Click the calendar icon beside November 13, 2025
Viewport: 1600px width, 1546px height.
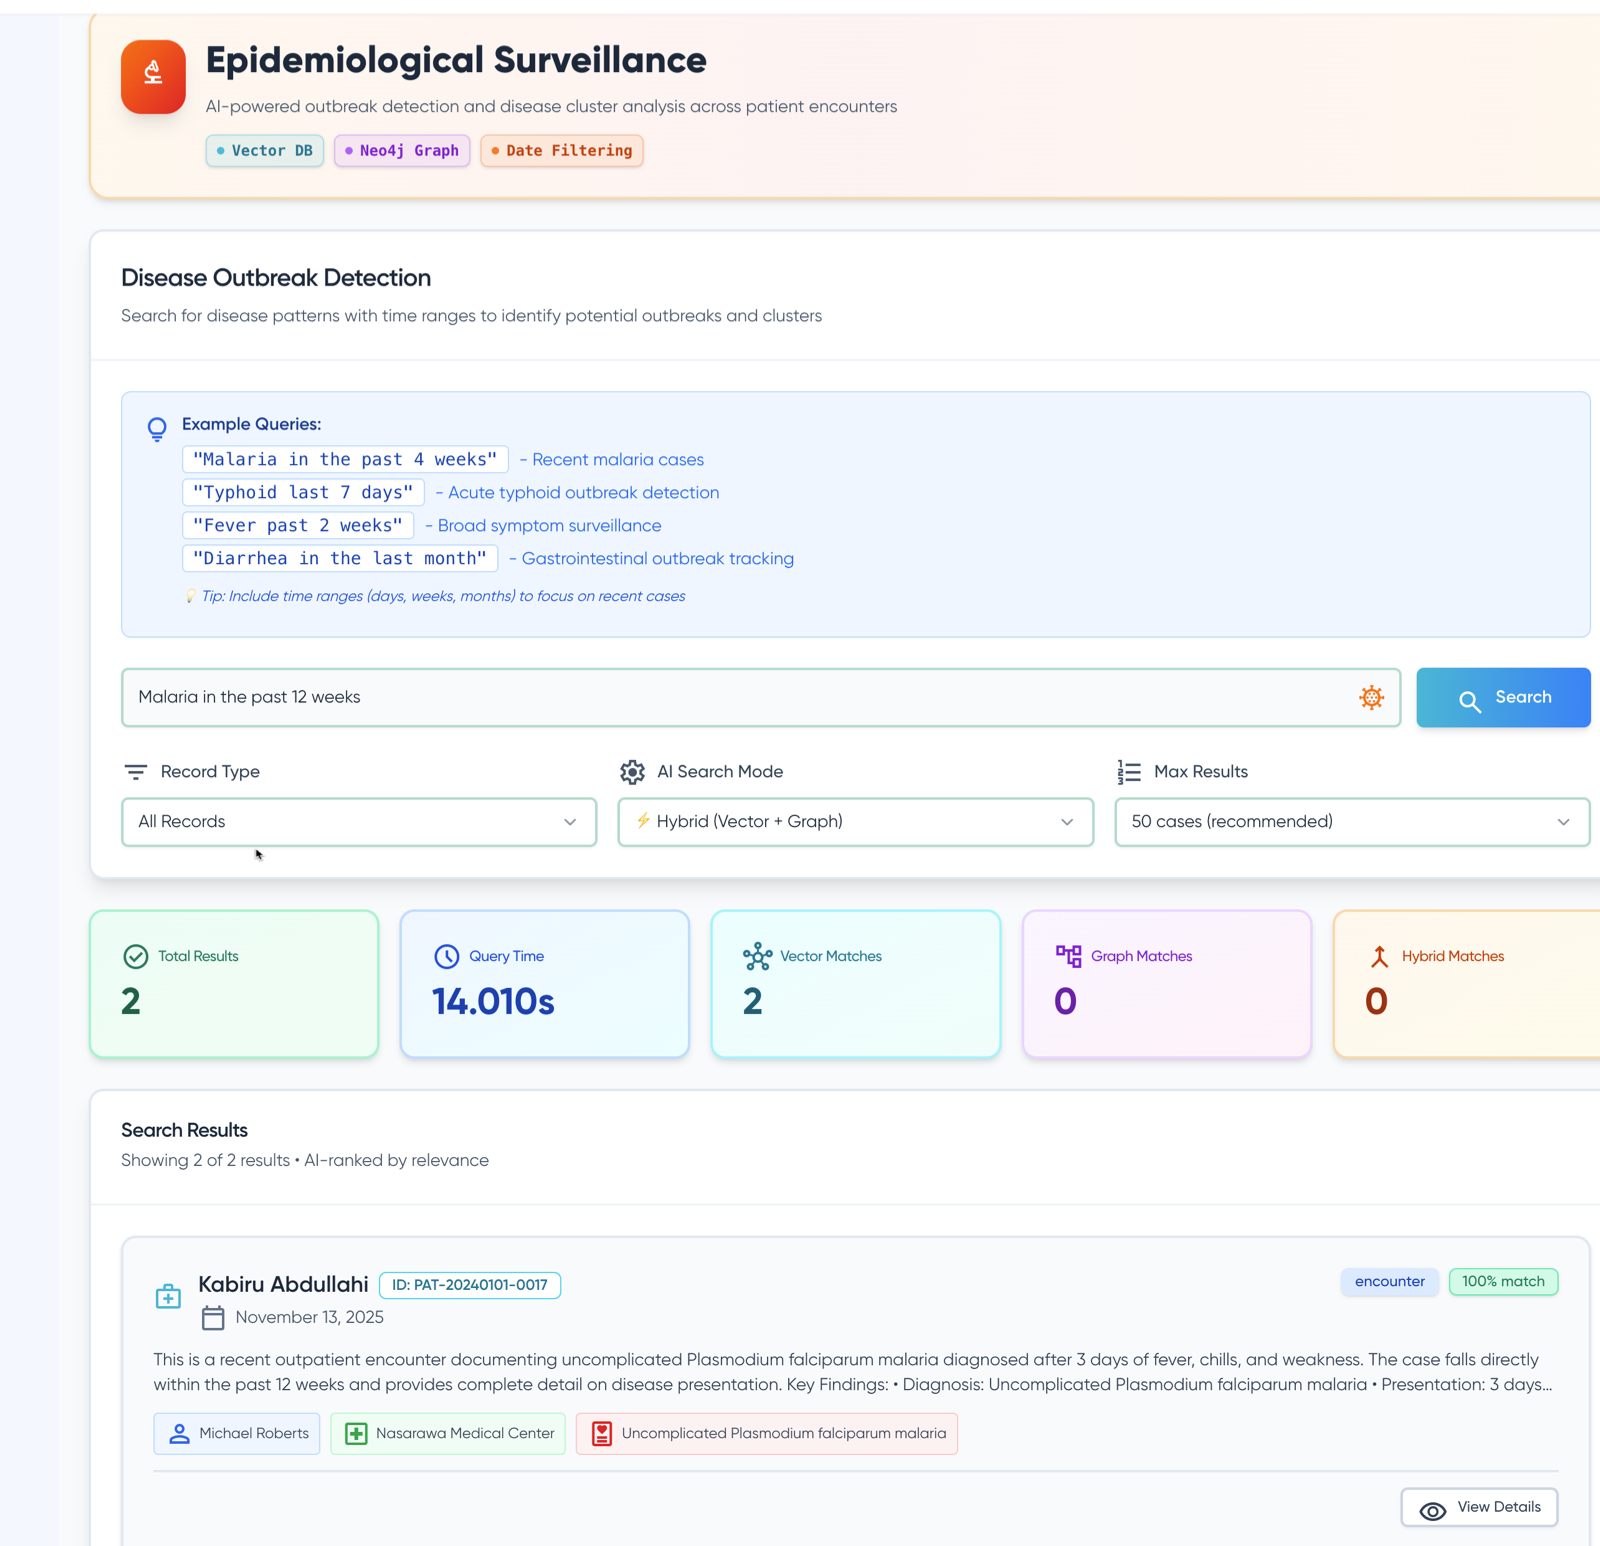click(x=213, y=1318)
